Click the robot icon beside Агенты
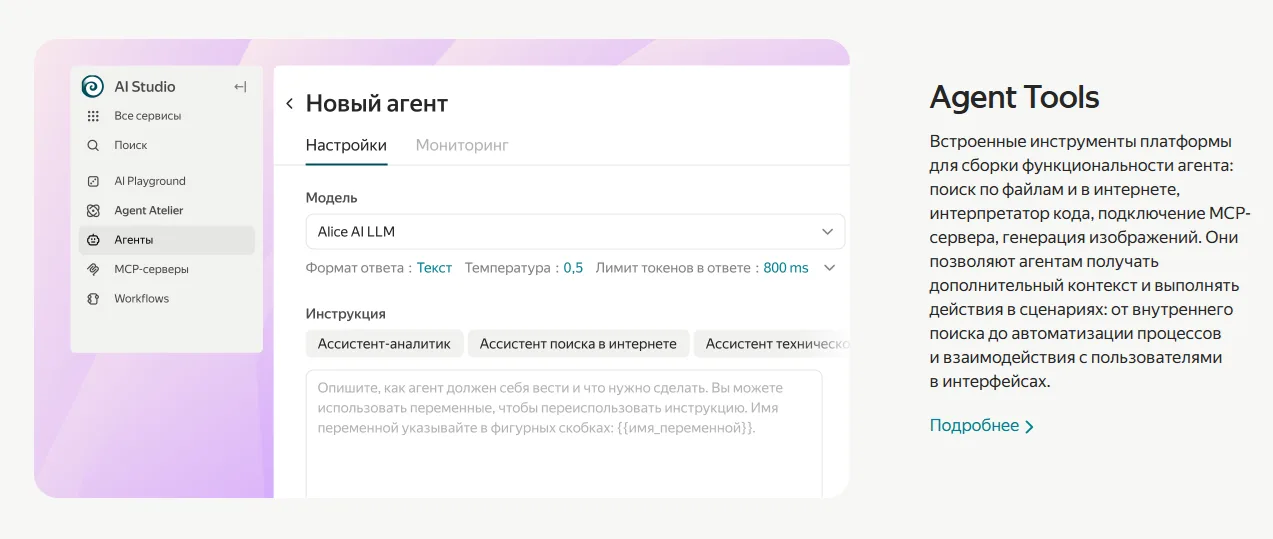The height and width of the screenshot is (539, 1273). [93, 240]
